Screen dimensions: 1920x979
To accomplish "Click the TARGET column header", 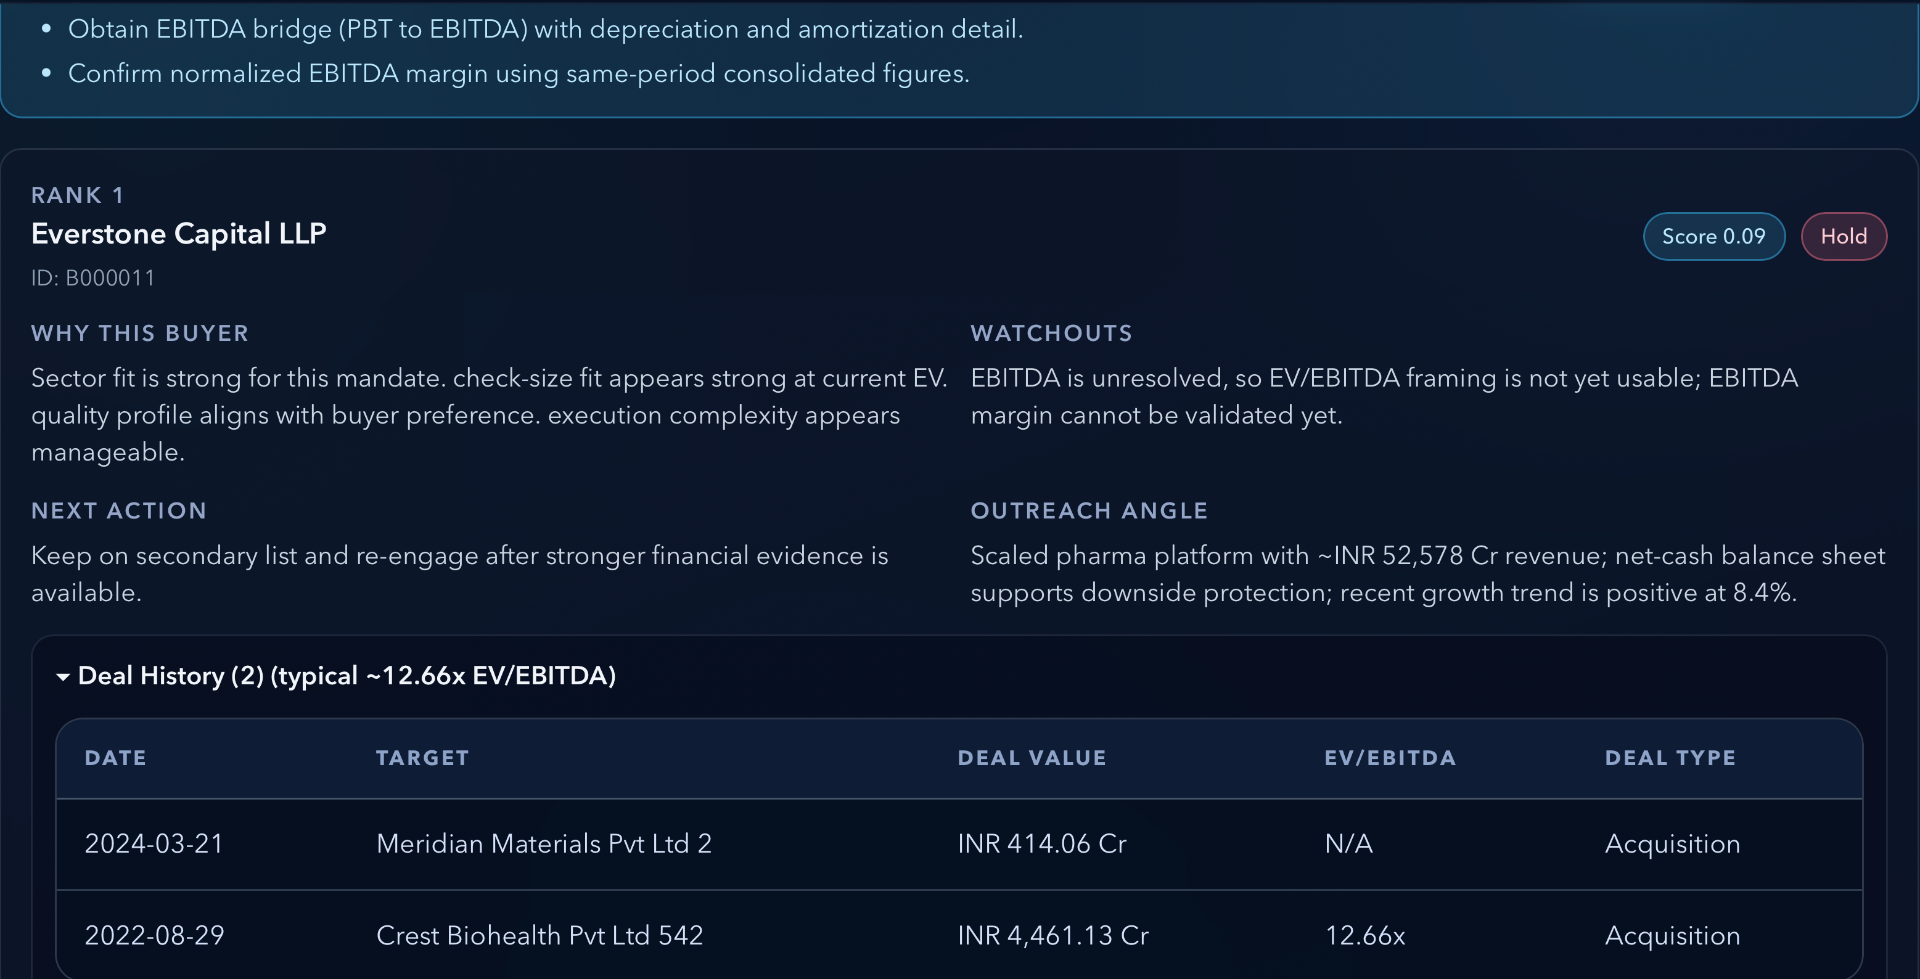I will tap(422, 758).
